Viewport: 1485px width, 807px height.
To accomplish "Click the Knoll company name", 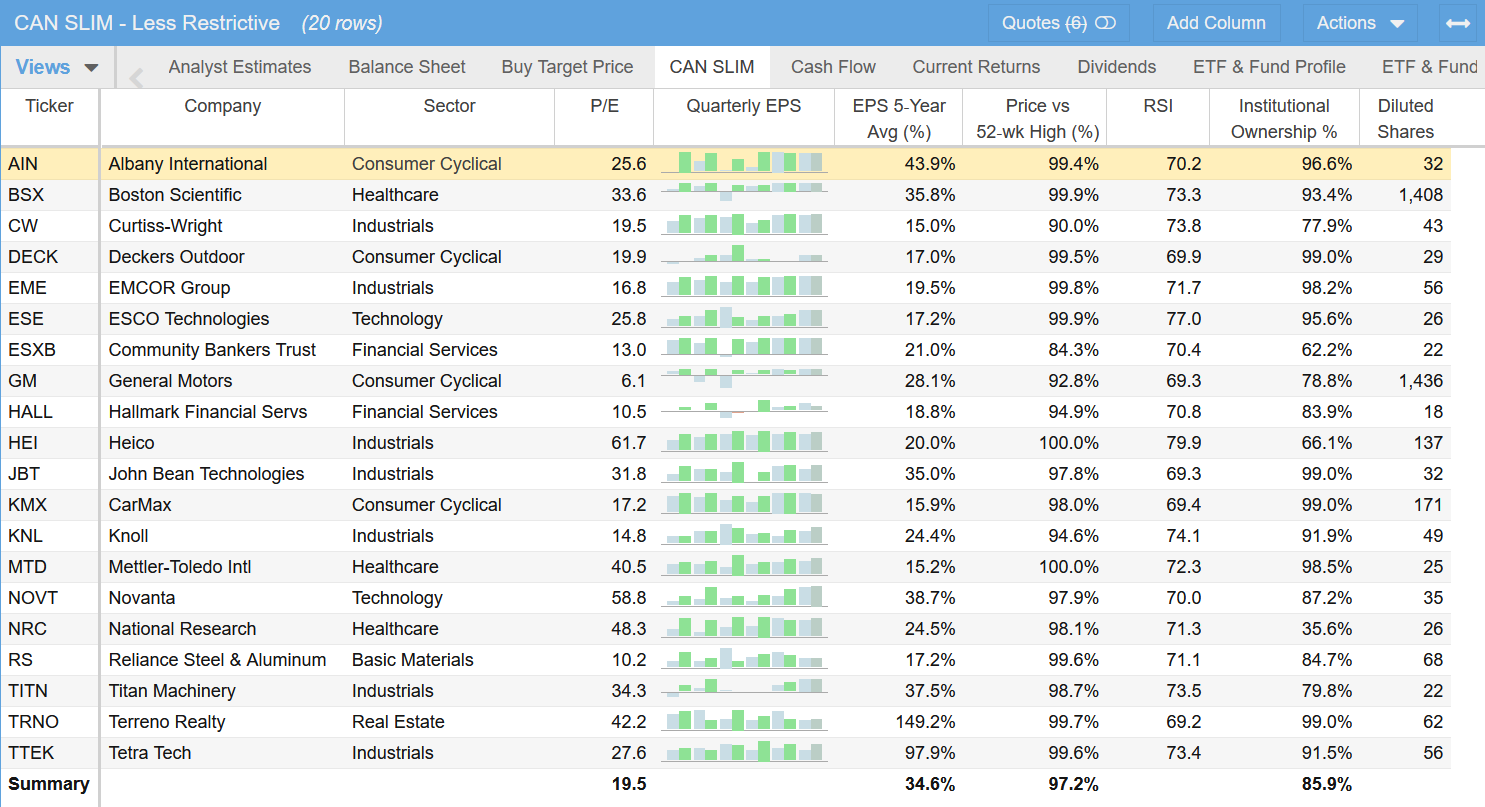I will coord(130,536).
